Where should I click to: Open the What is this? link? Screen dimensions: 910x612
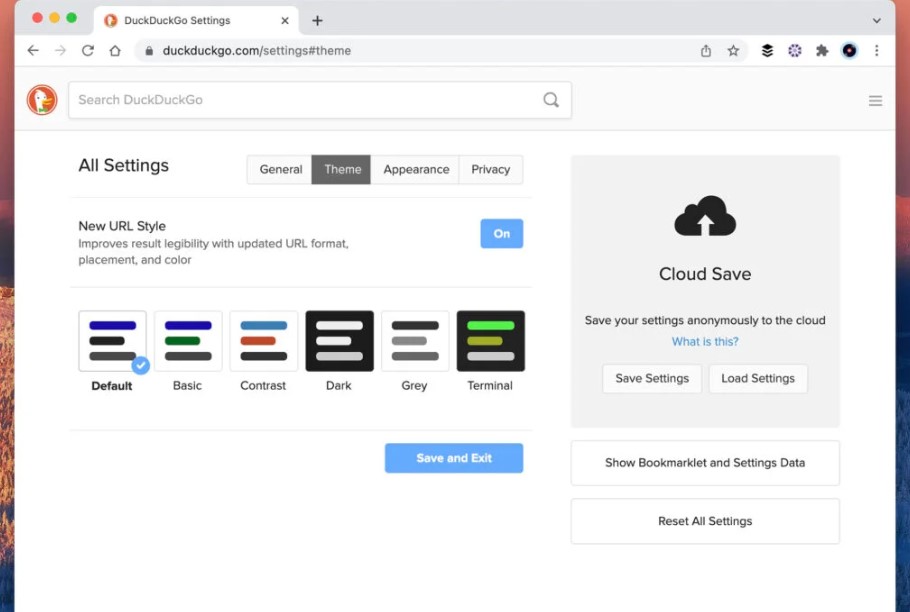[705, 342]
